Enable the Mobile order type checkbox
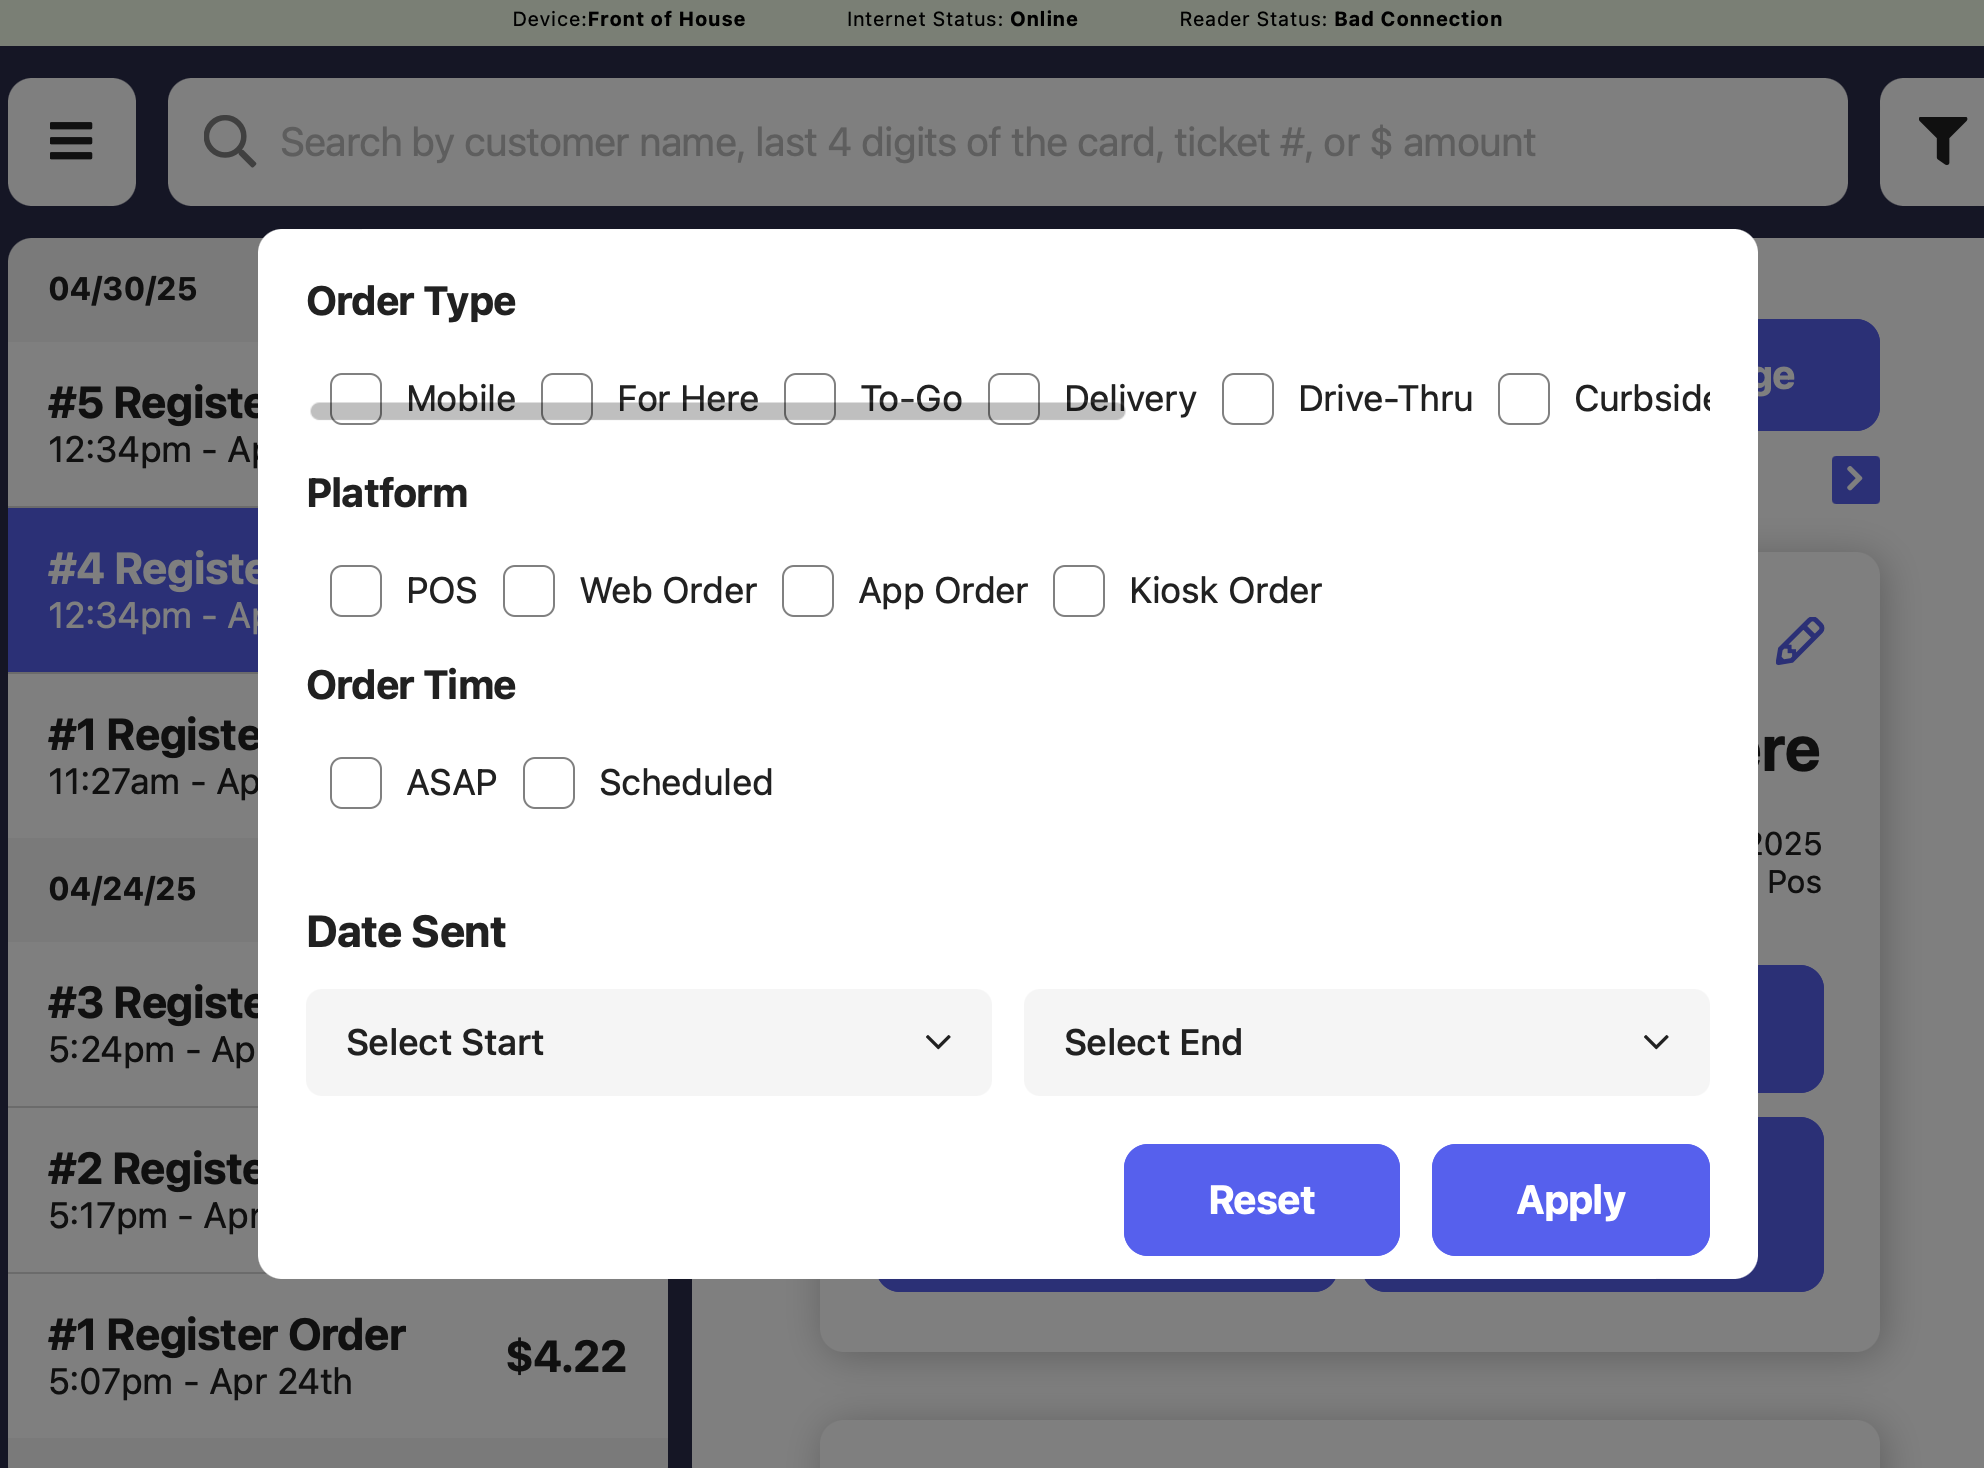Screen dimensions: 1984x1468 pyautogui.click(x=356, y=390)
